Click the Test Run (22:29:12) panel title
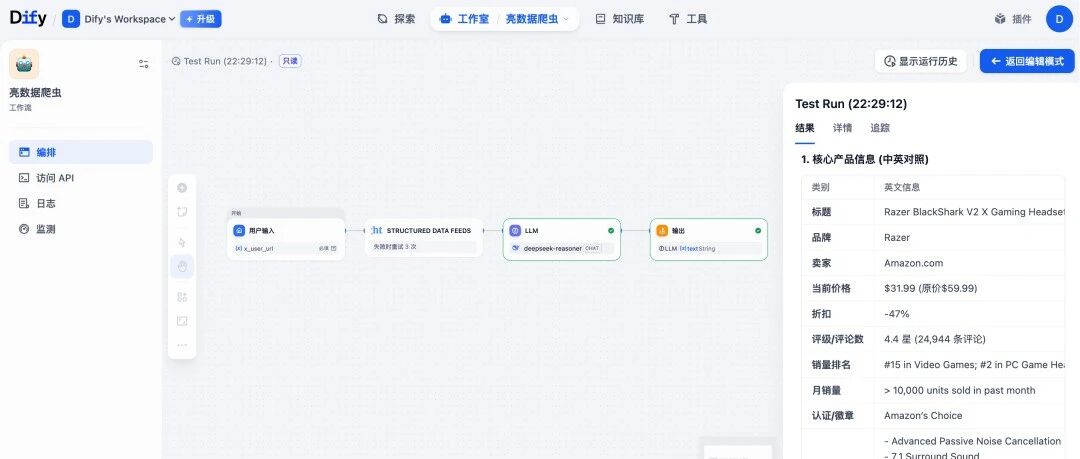 pos(851,104)
